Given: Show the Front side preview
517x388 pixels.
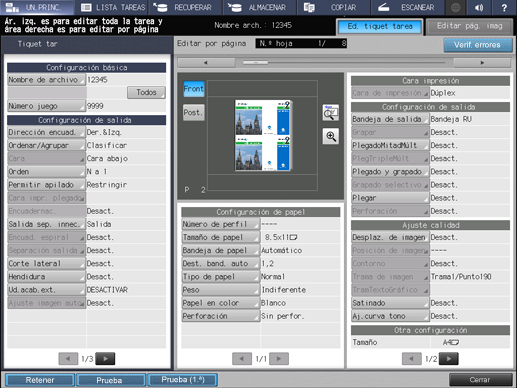Looking at the screenshot, I should pyautogui.click(x=194, y=89).
